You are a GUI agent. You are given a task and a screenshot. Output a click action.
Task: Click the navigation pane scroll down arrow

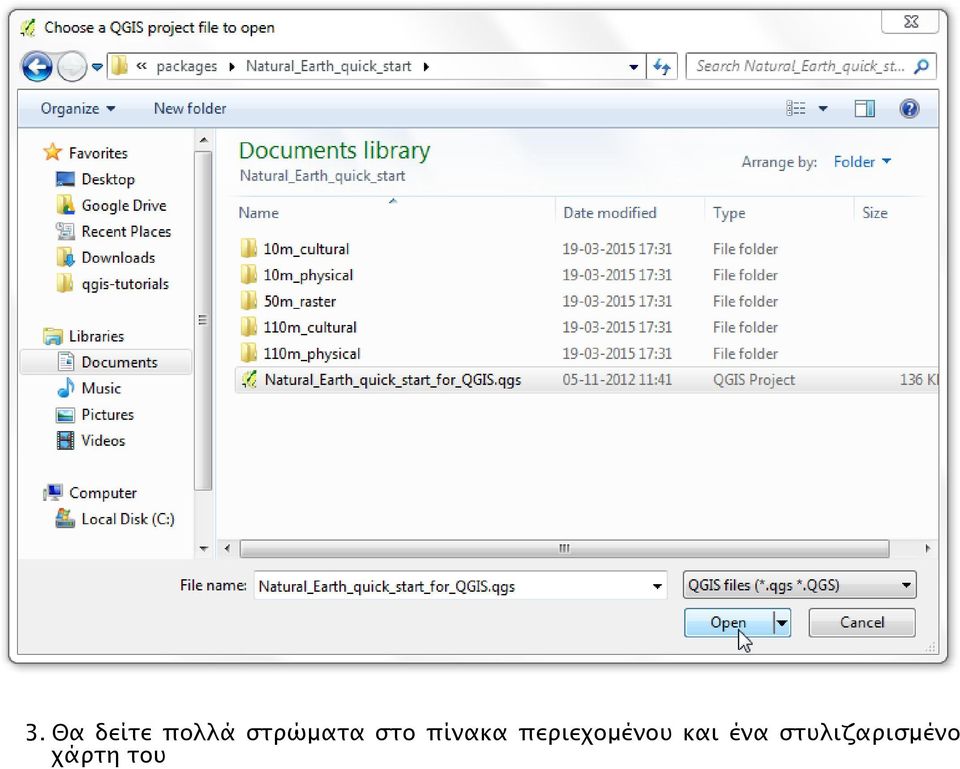[204, 549]
